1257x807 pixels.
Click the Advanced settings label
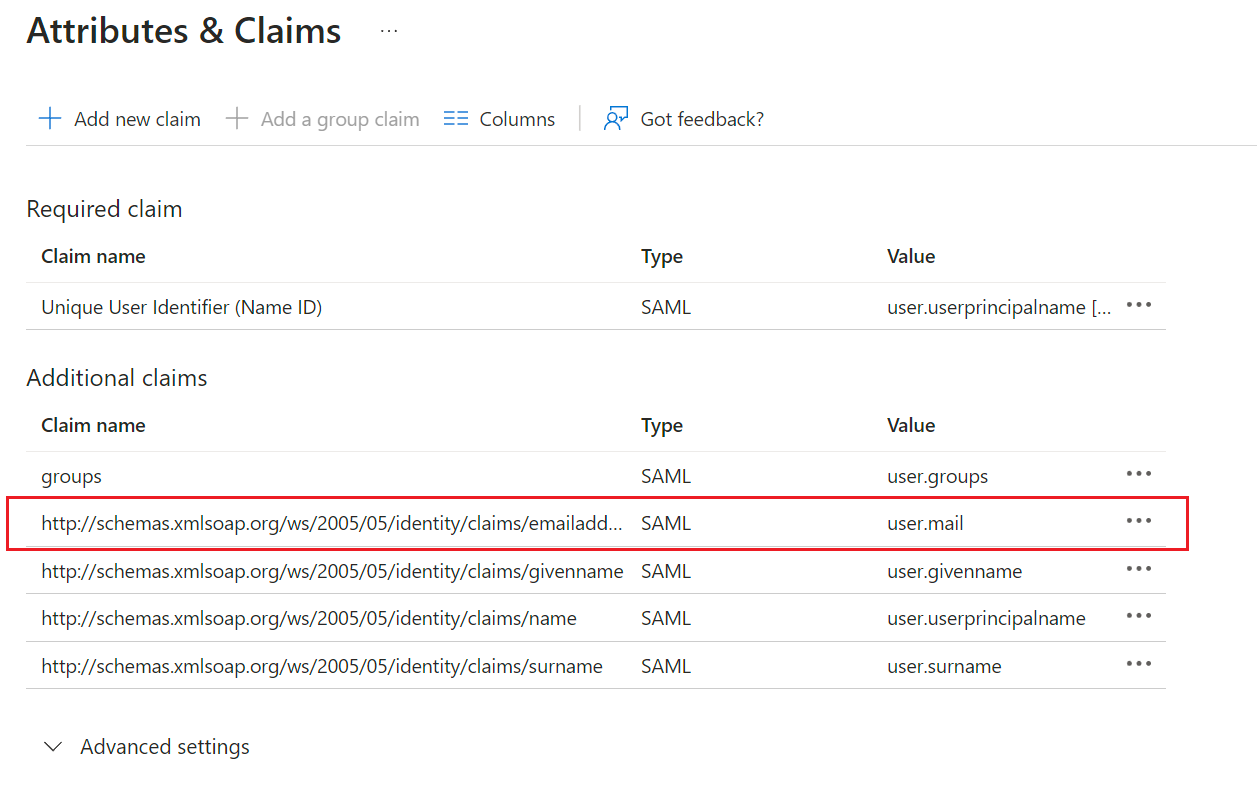pyautogui.click(x=165, y=747)
